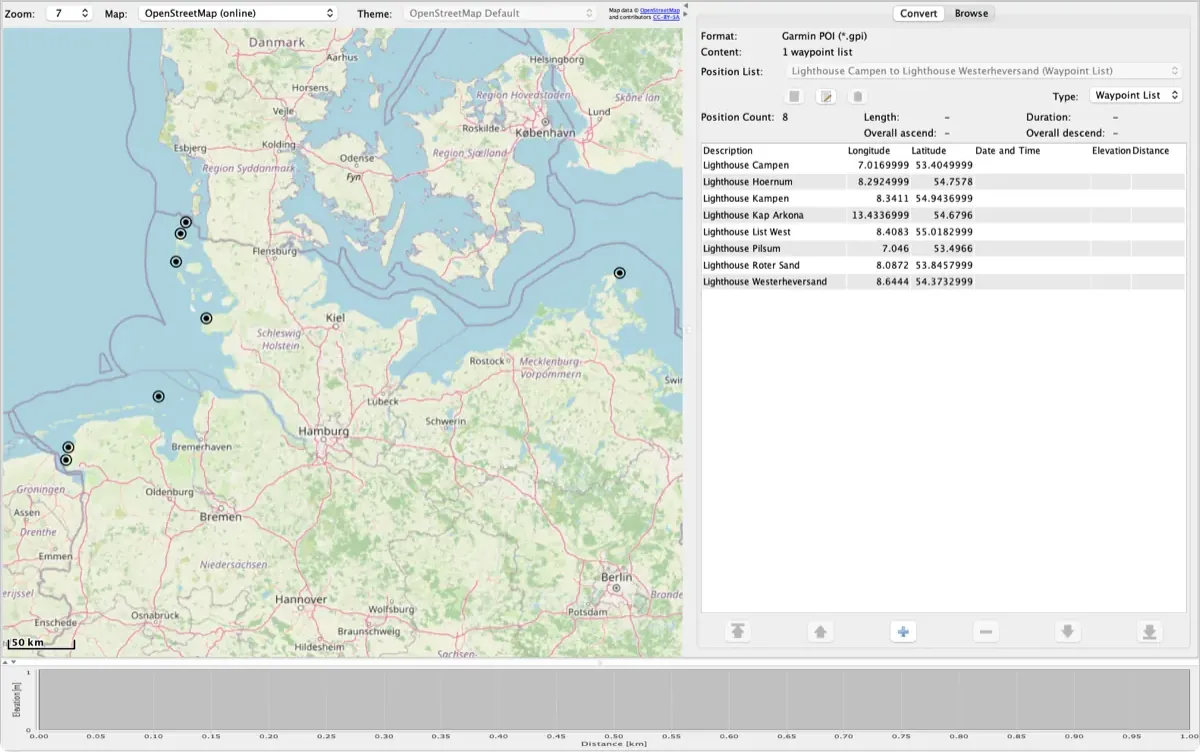The width and height of the screenshot is (1200, 752).
Task: Open the CC-BY-SA license link
Action: [x=666, y=17]
